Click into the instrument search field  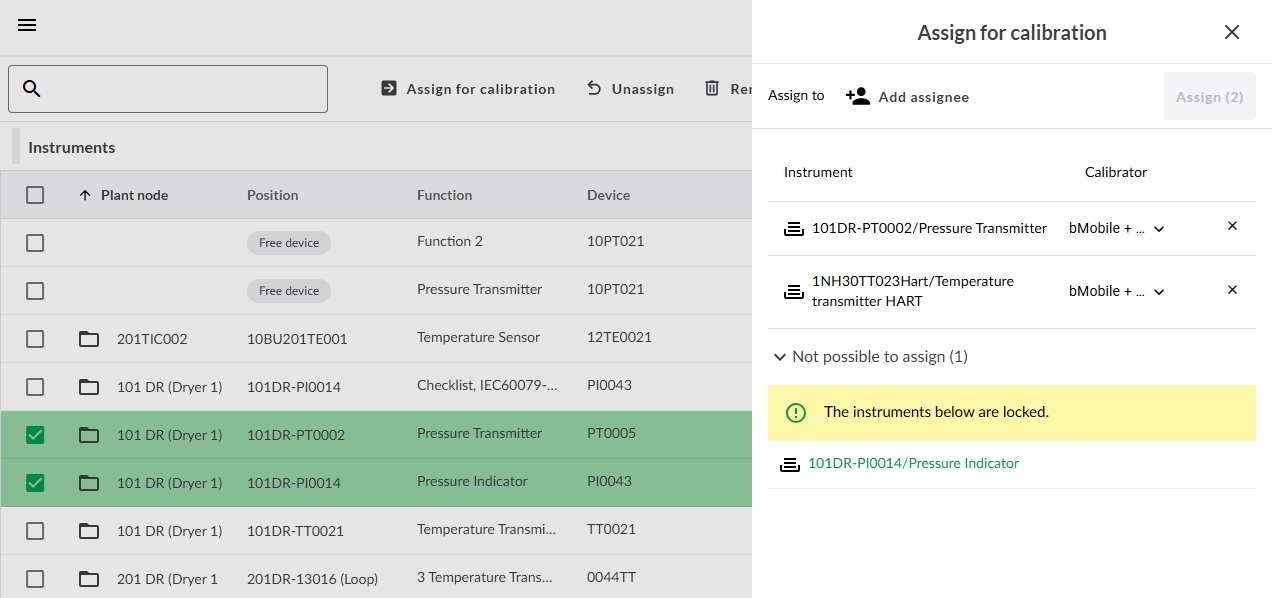[x=185, y=89]
